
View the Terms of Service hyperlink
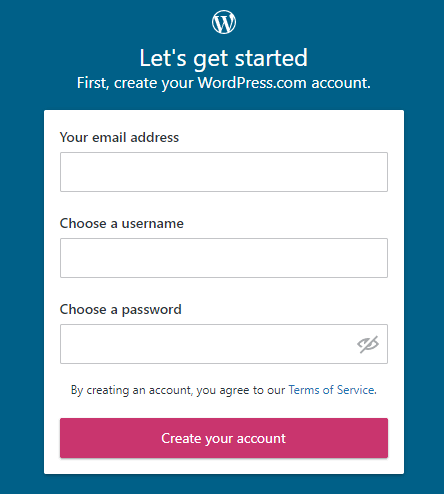(331, 390)
